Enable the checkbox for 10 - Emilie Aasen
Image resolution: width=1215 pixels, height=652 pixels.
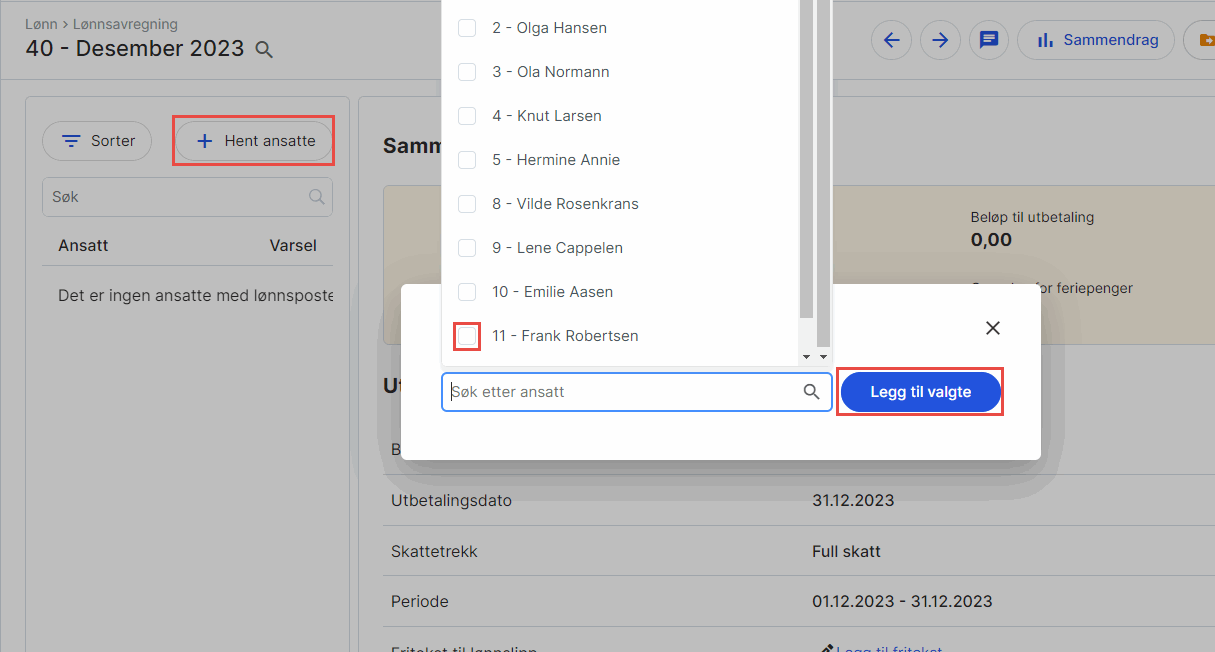click(x=466, y=291)
